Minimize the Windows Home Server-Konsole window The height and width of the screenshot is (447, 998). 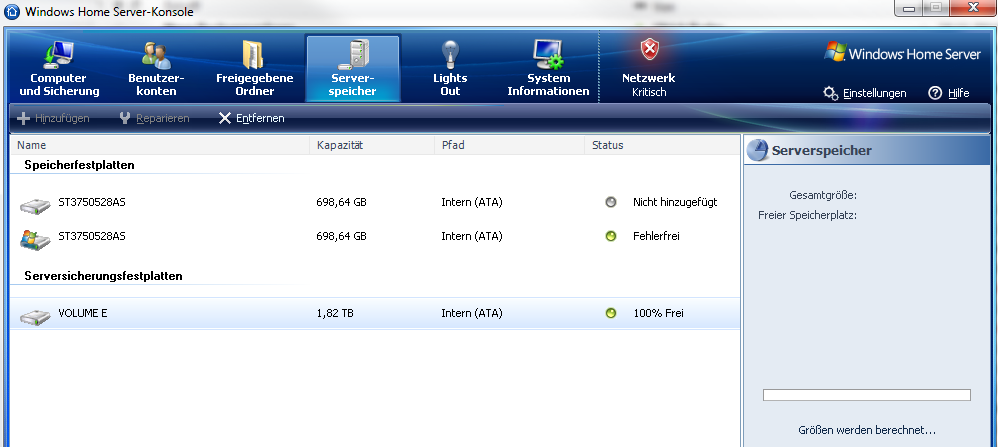[x=908, y=8]
